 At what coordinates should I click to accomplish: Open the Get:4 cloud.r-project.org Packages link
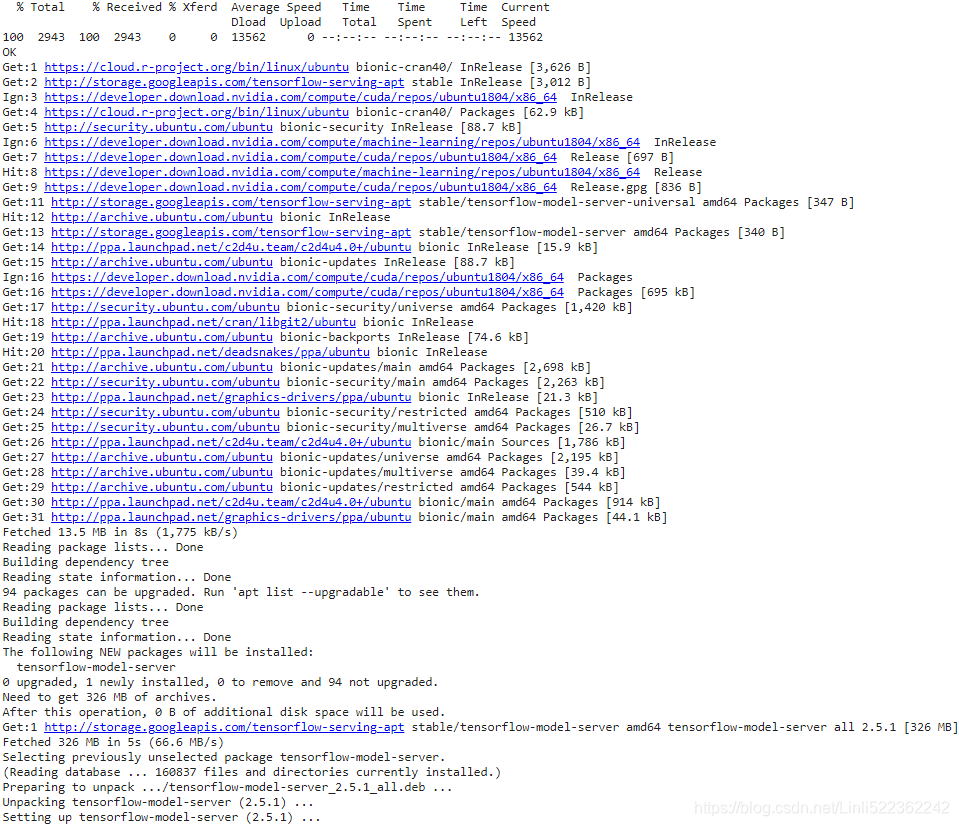[196, 112]
